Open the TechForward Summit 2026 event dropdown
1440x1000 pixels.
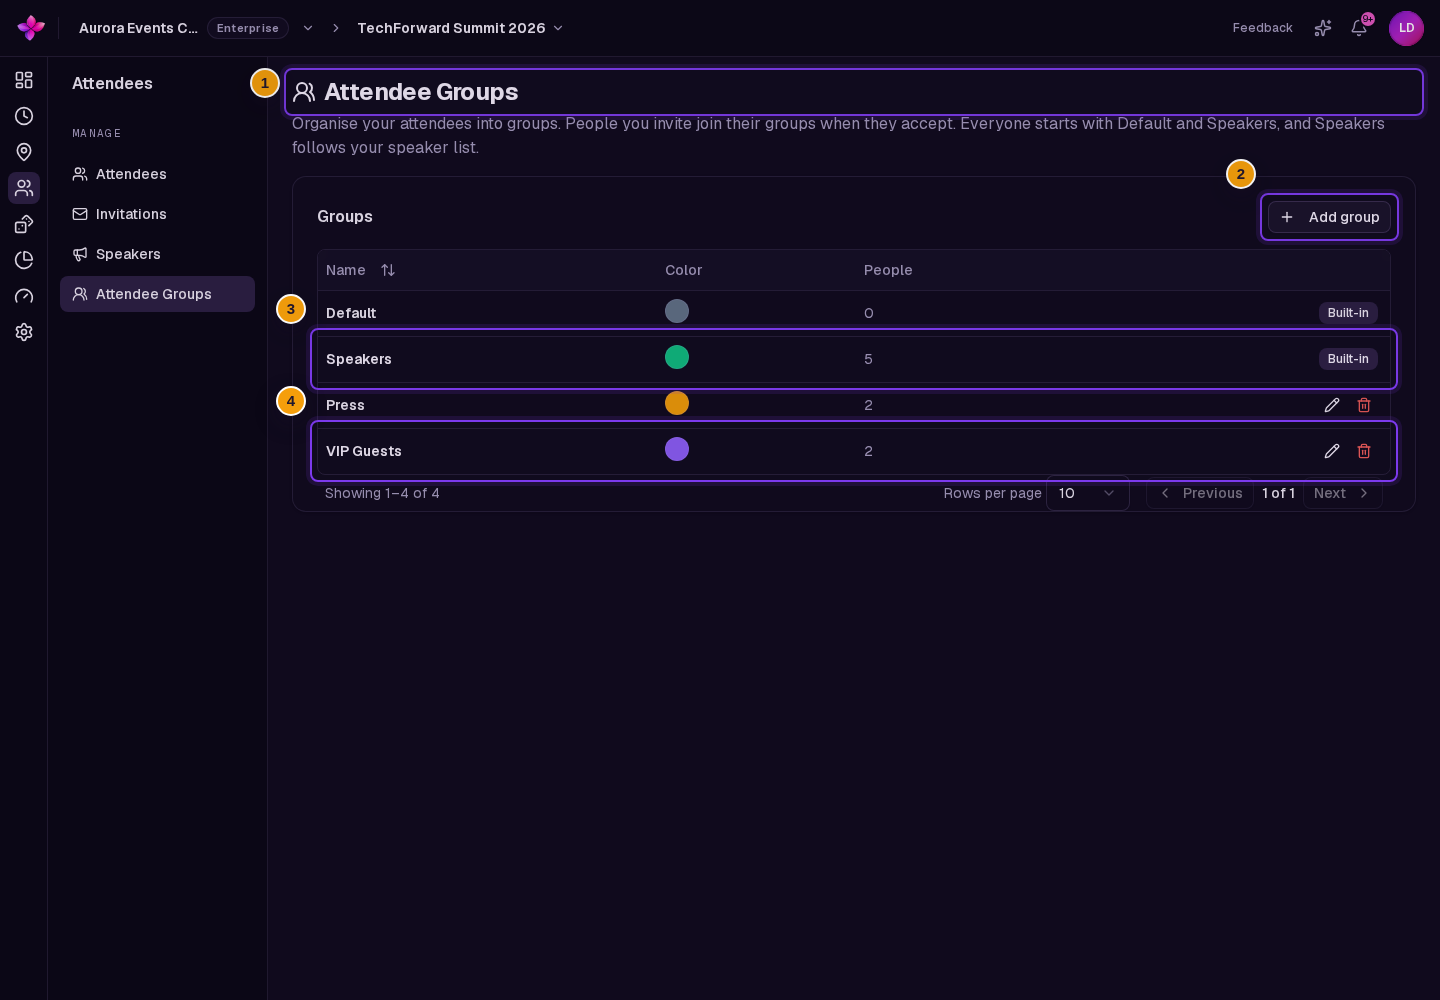coord(460,28)
